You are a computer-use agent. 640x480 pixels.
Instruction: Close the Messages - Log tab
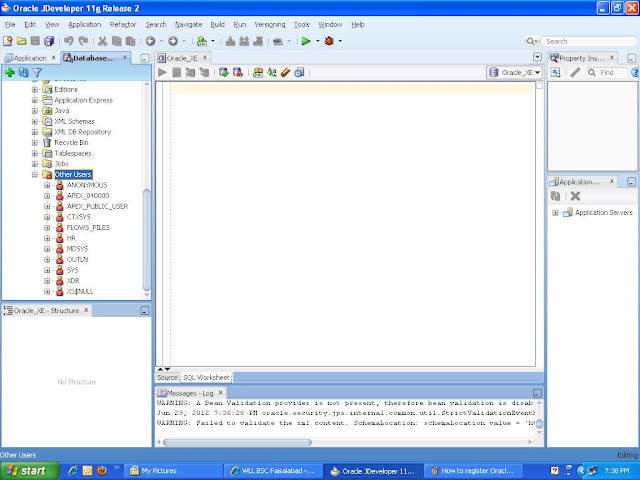[x=220, y=393]
